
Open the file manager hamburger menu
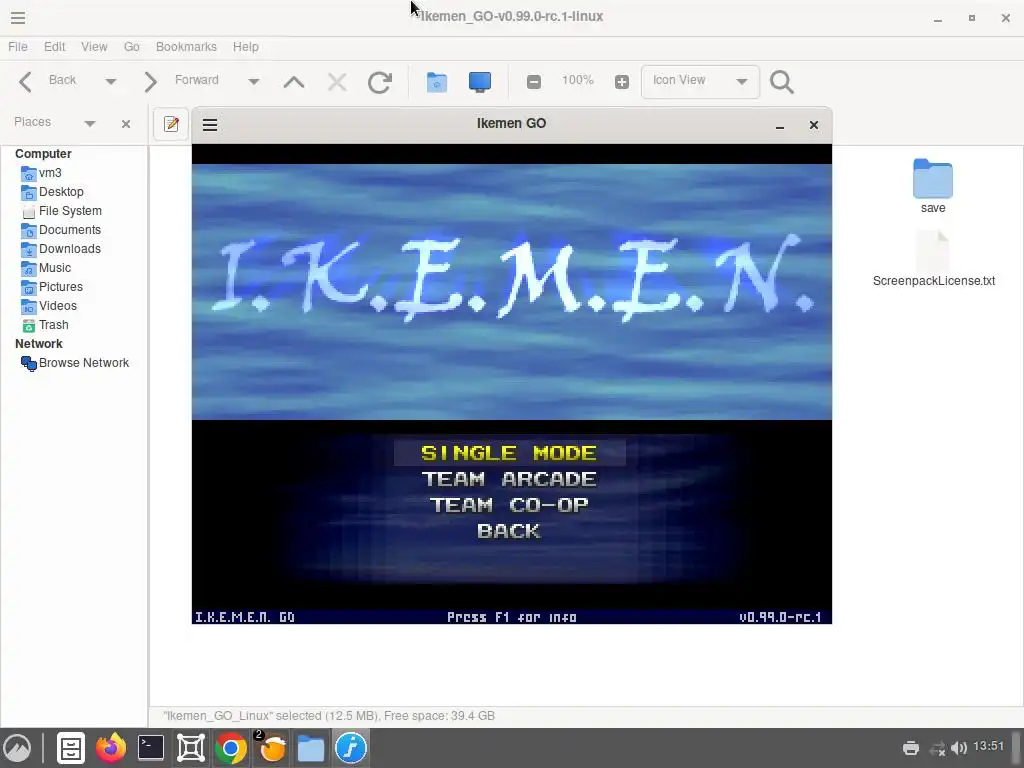tap(18, 18)
